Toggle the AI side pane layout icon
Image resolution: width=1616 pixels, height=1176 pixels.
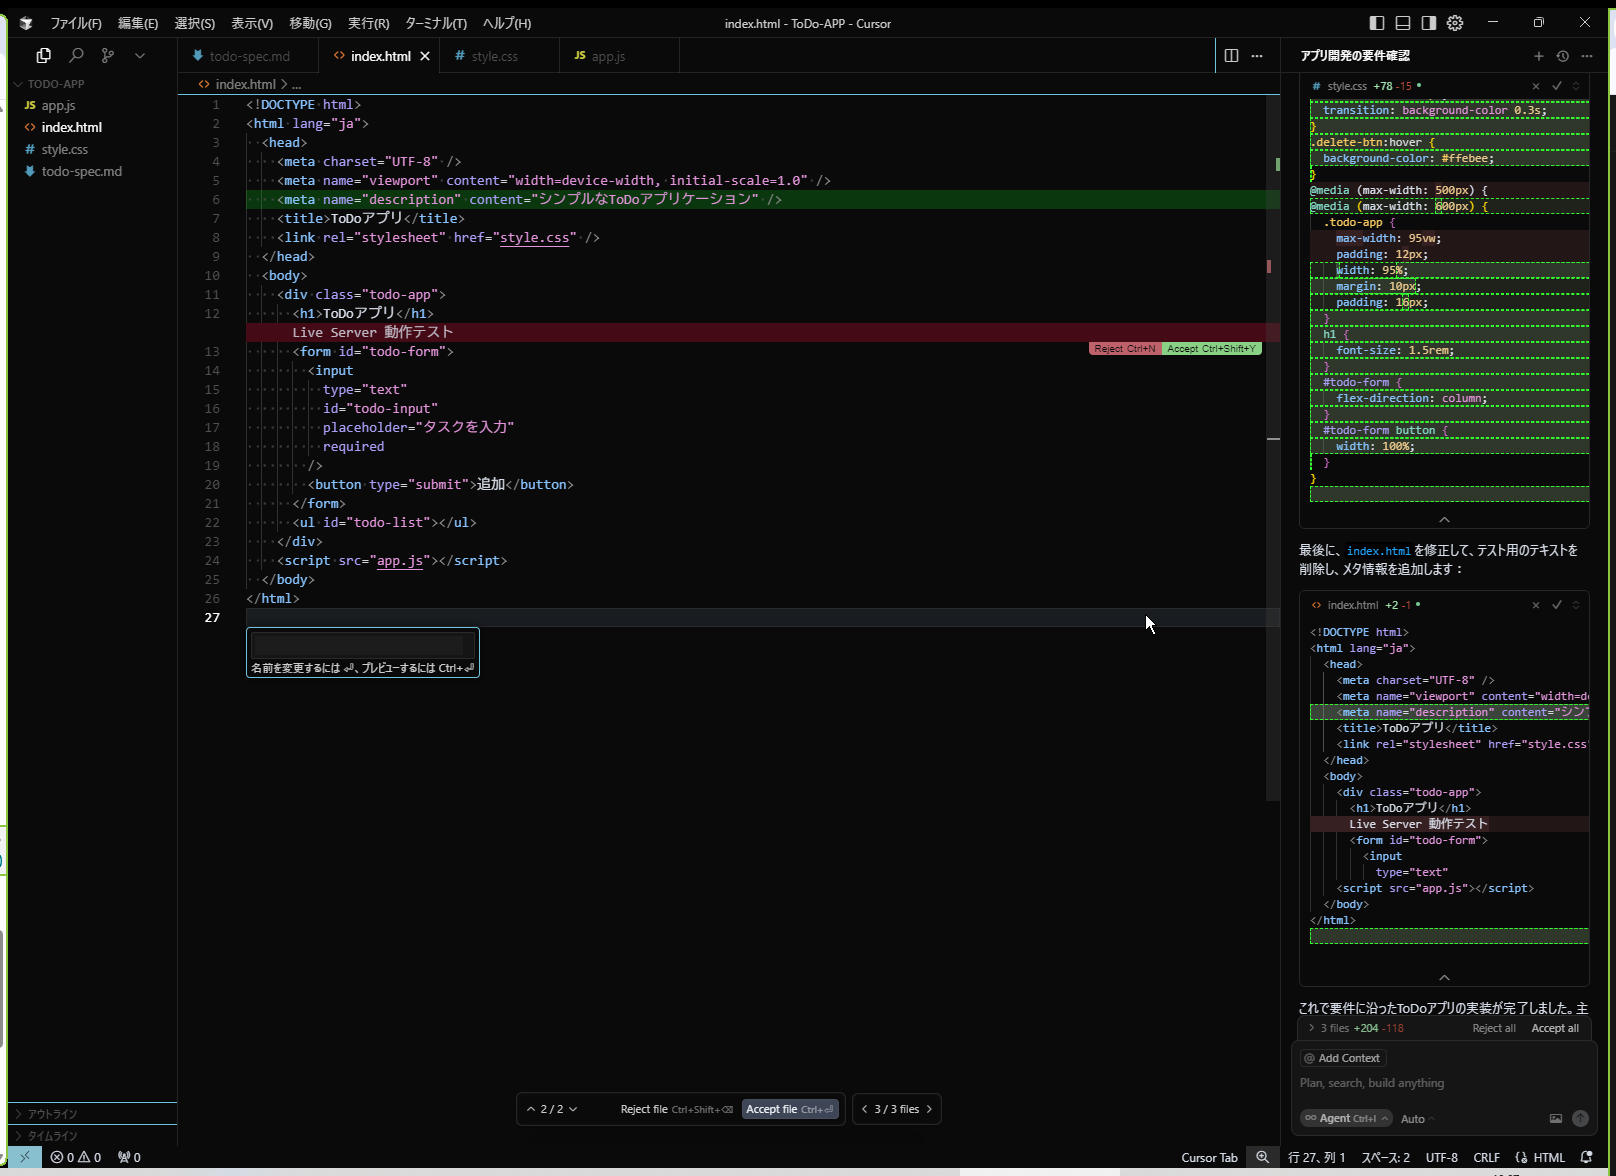[x=1429, y=23]
